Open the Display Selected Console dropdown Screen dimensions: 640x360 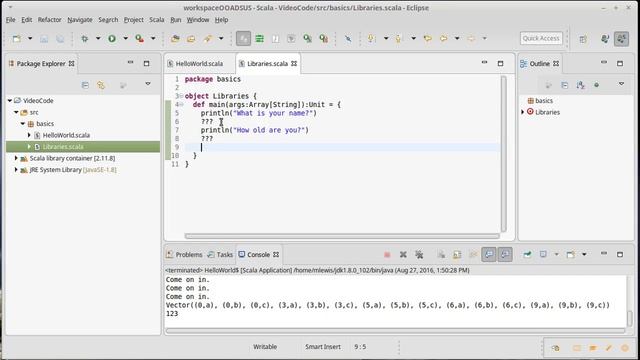click(556, 255)
